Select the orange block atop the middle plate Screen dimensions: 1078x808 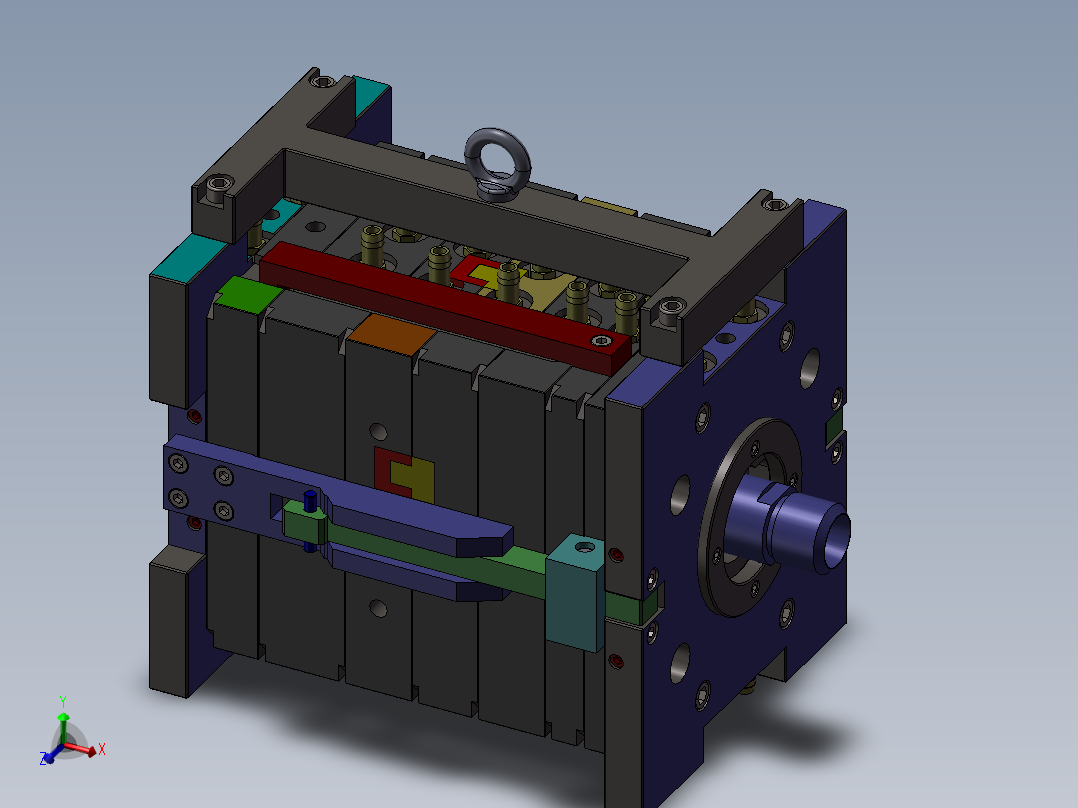[x=390, y=334]
